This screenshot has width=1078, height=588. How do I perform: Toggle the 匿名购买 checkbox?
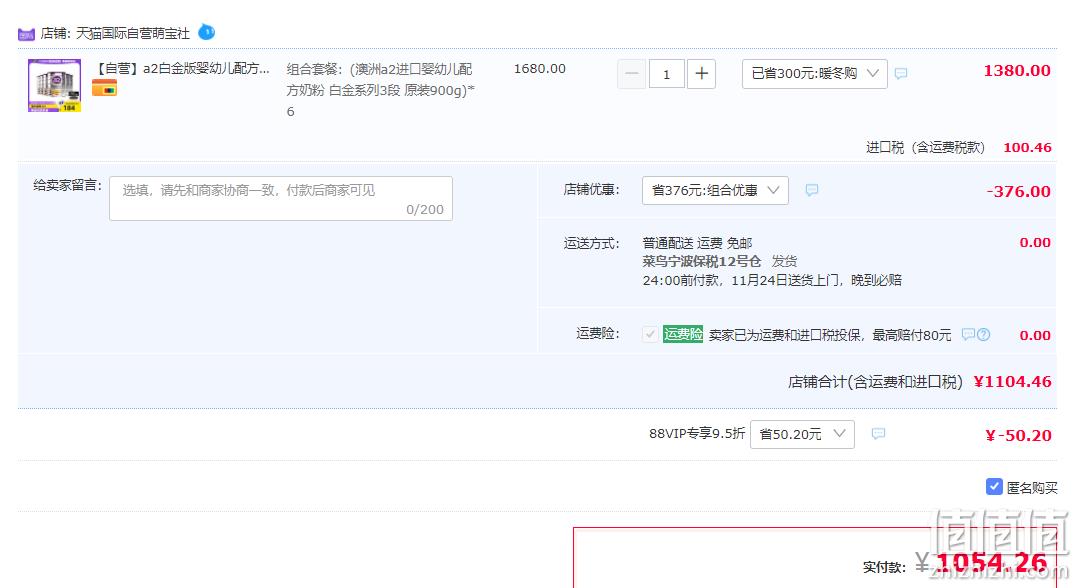[x=993, y=487]
